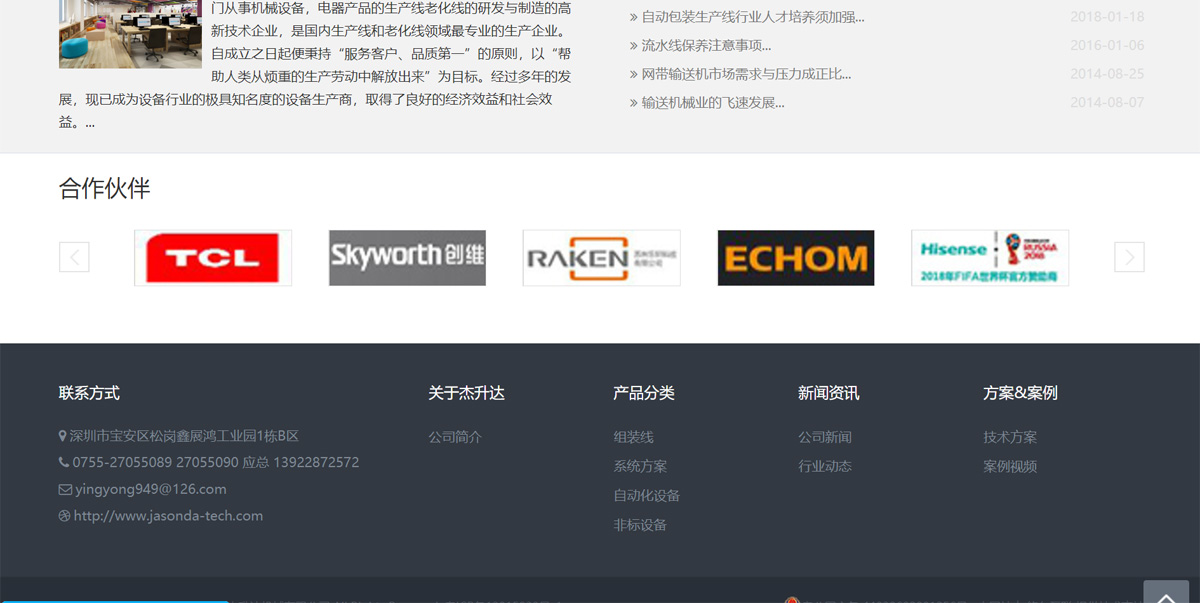Click the location pin icon in 联系方式 section
The width and height of the screenshot is (1200, 603).
pyautogui.click(x=63, y=435)
